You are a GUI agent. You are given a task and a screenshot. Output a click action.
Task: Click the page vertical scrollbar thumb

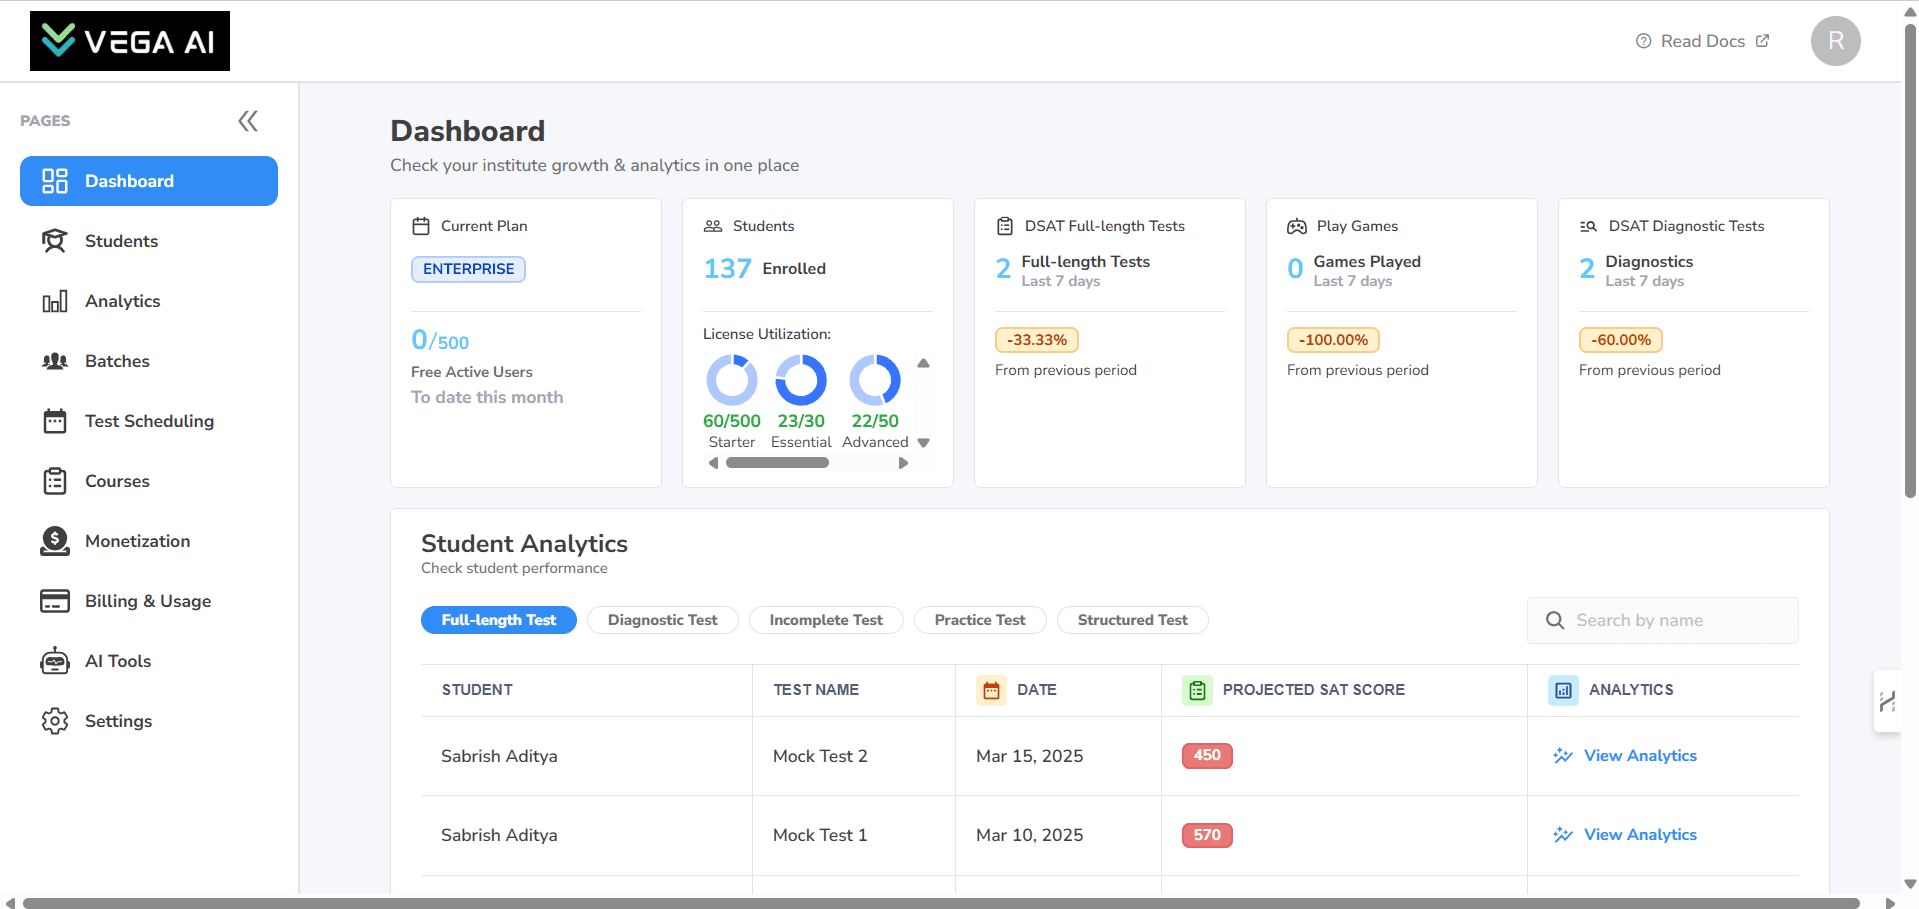(x=1910, y=260)
